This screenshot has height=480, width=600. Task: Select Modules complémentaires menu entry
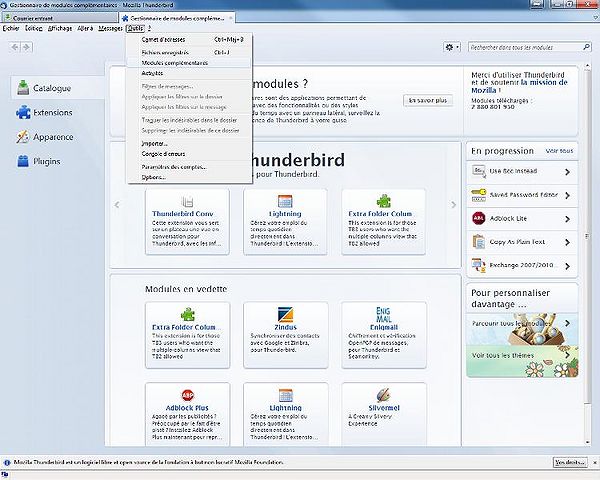pos(189,63)
